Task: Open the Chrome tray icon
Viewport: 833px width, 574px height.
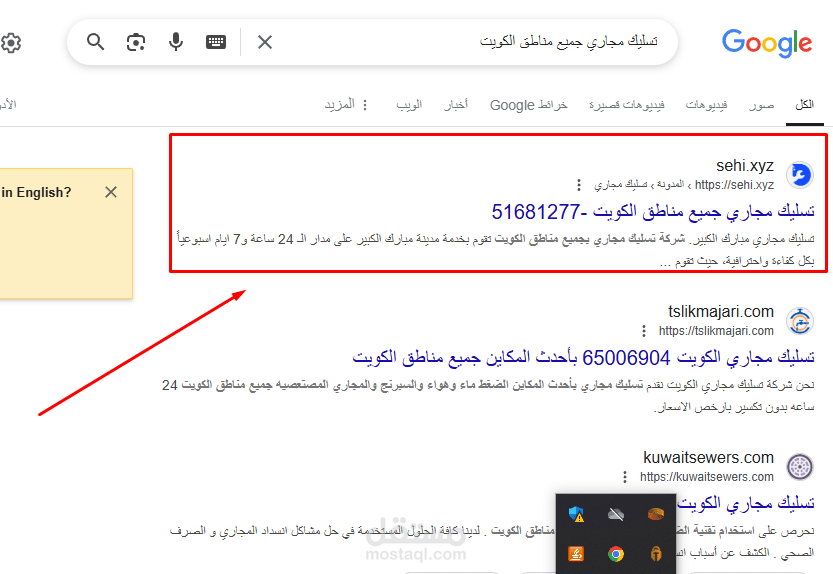Action: 616,554
